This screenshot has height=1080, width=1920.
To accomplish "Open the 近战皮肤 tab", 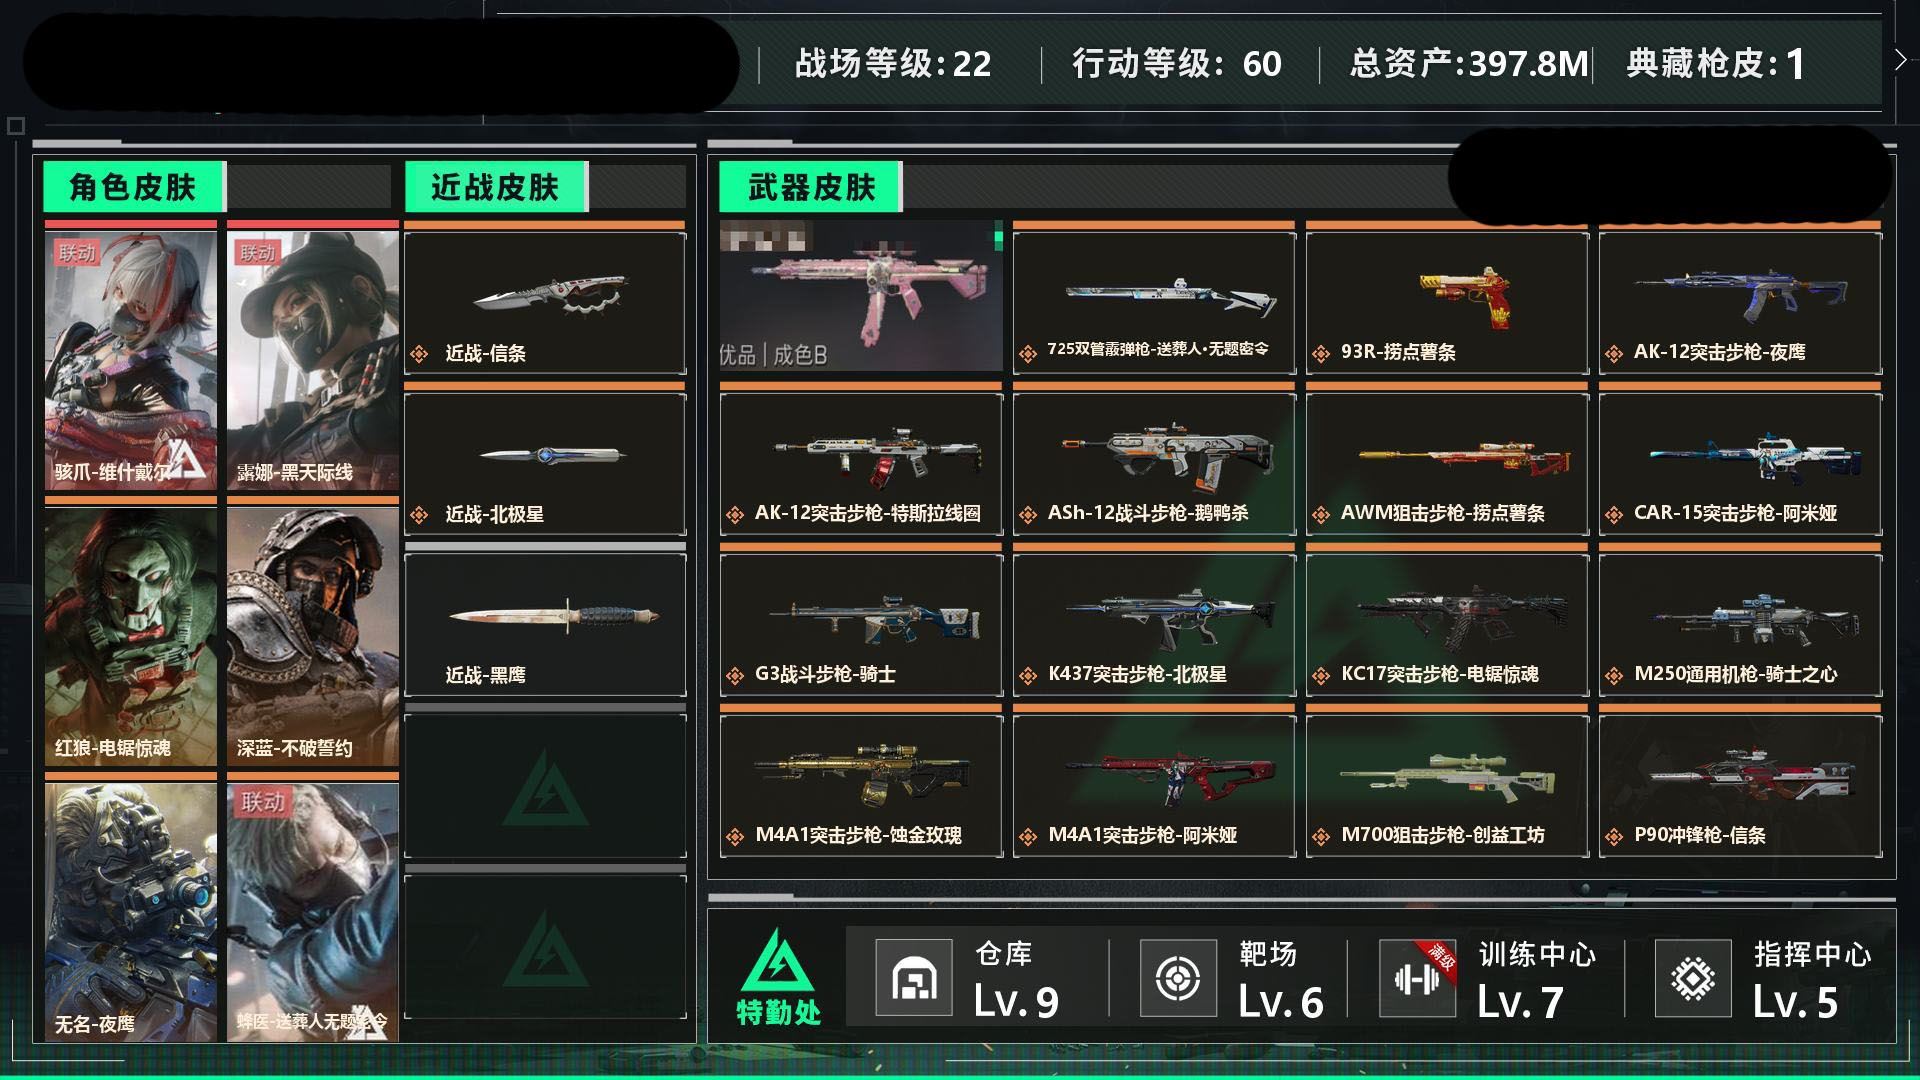I will click(496, 187).
